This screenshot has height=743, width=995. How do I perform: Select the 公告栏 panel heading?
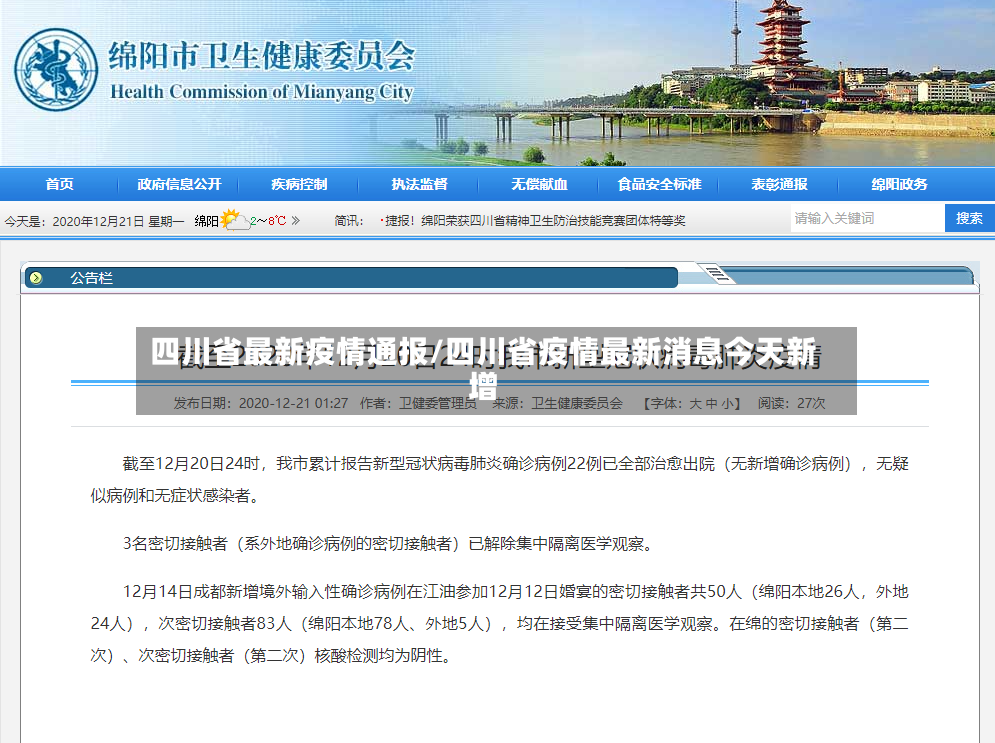click(x=91, y=278)
